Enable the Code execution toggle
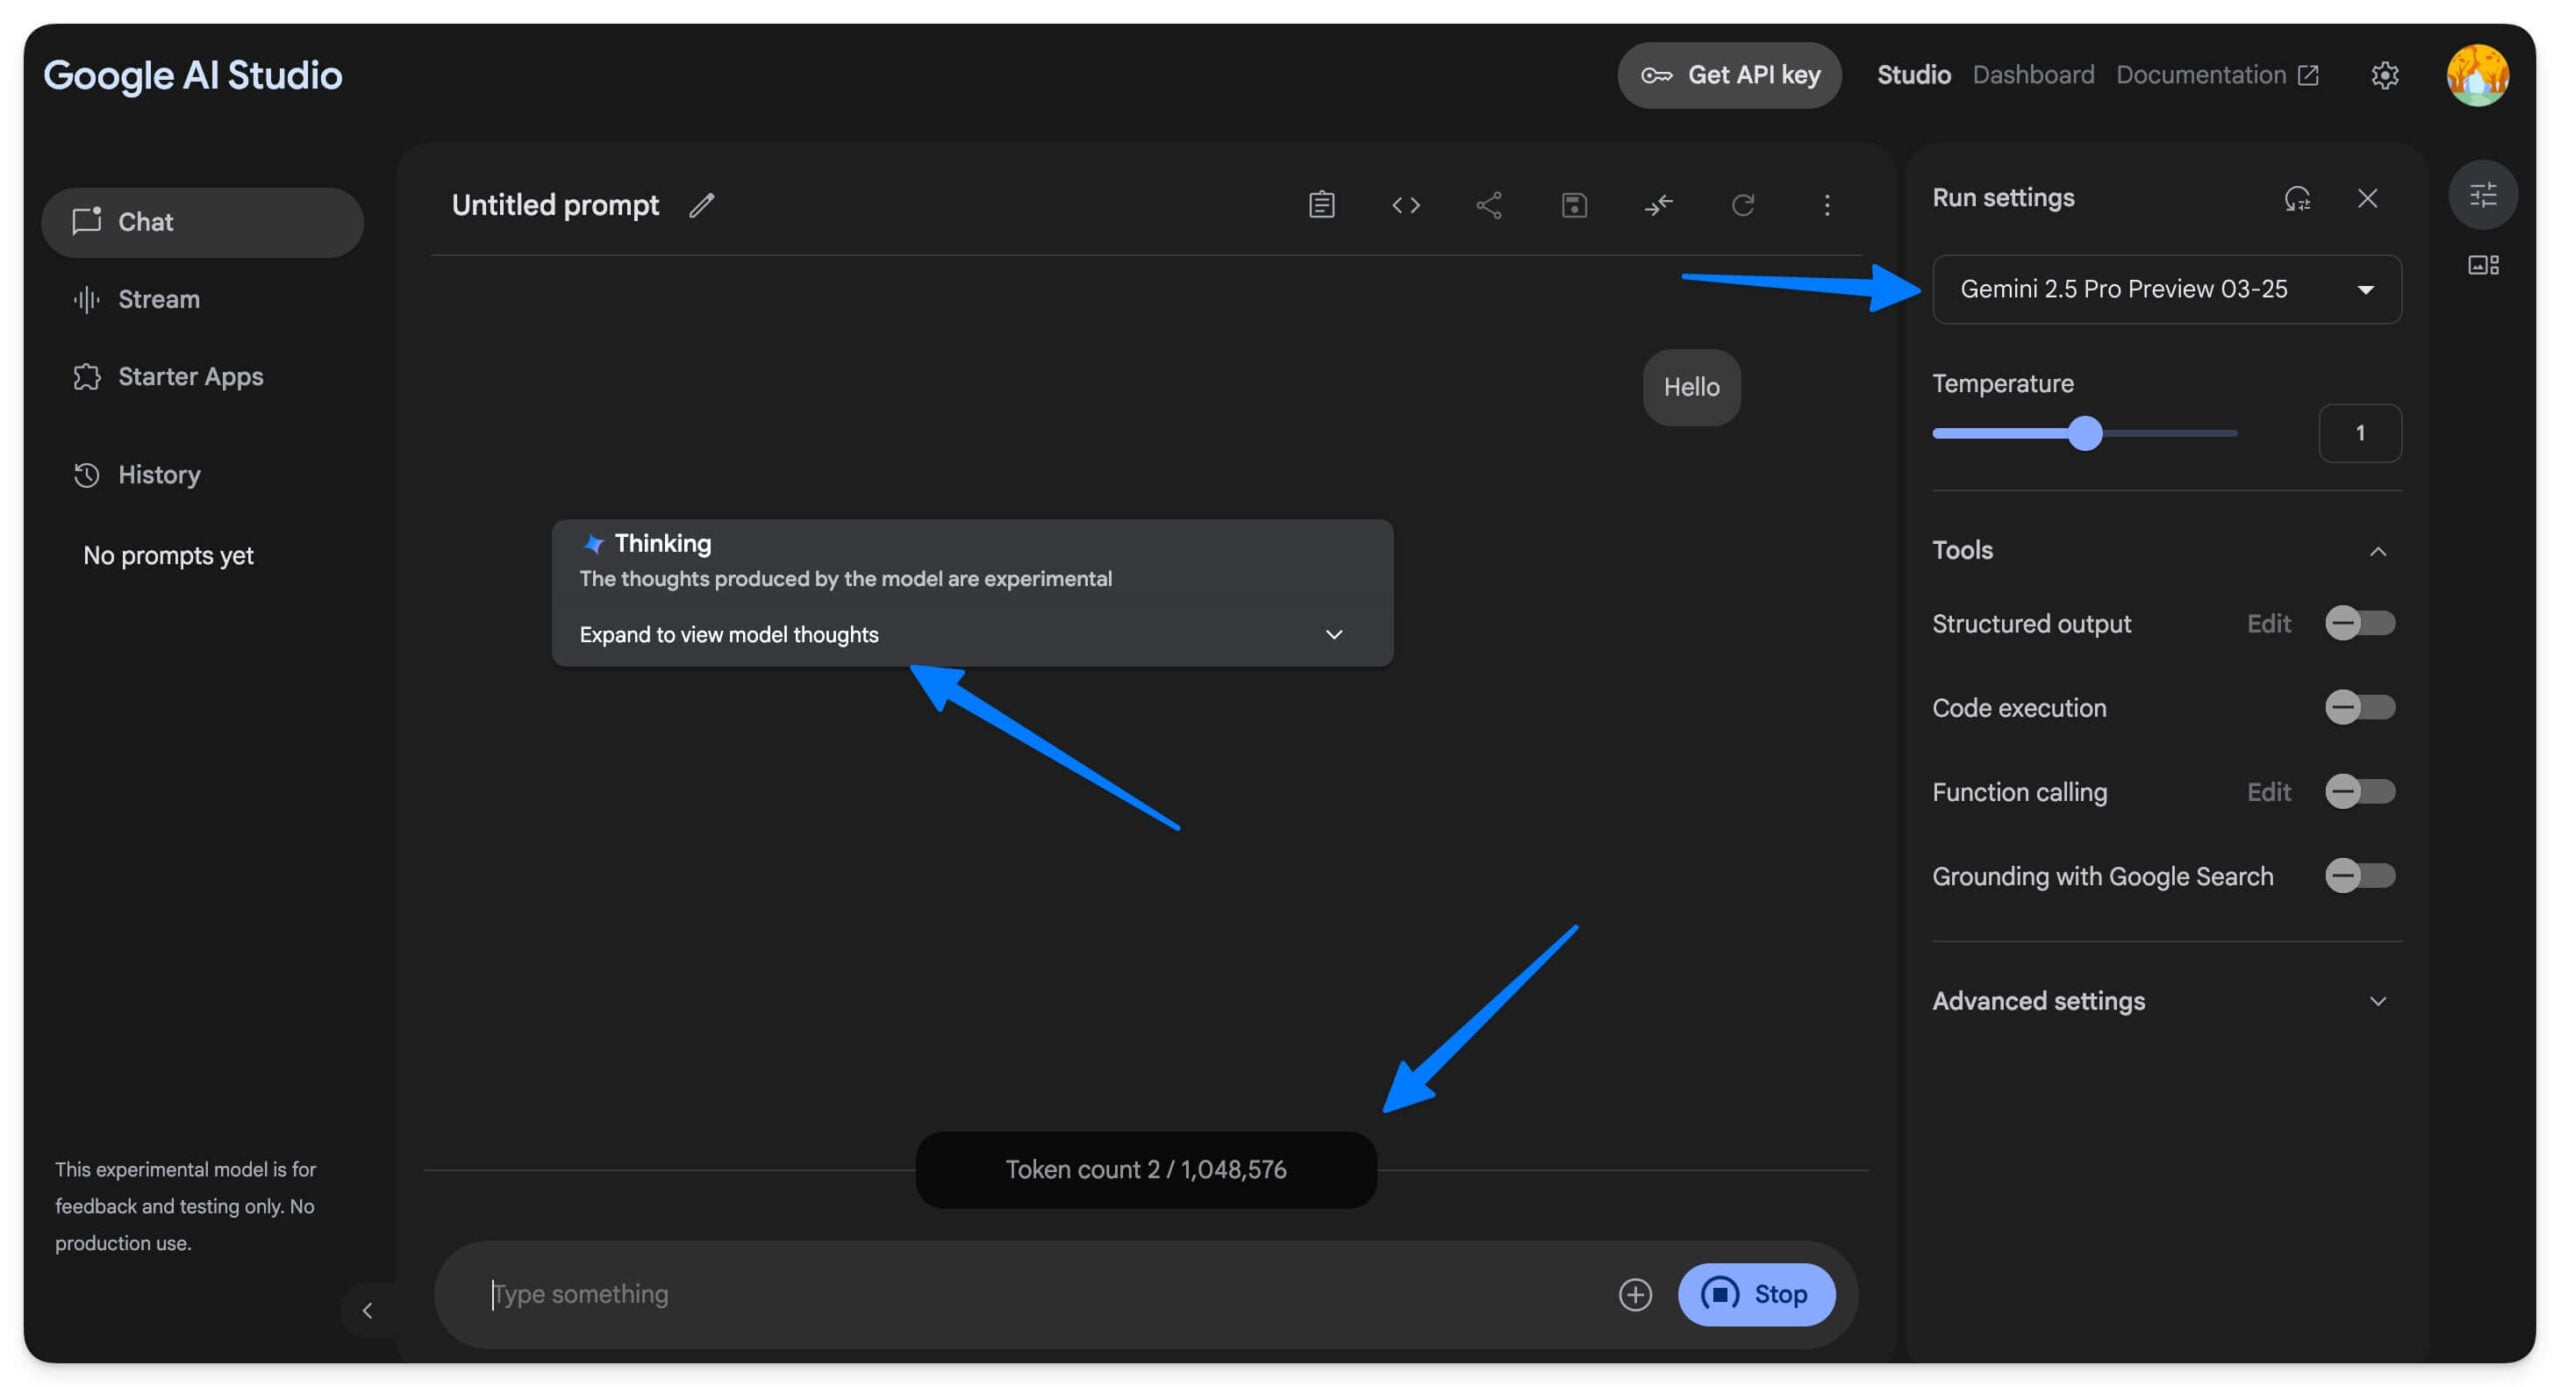The image size is (2560, 1387). pyautogui.click(x=2359, y=707)
